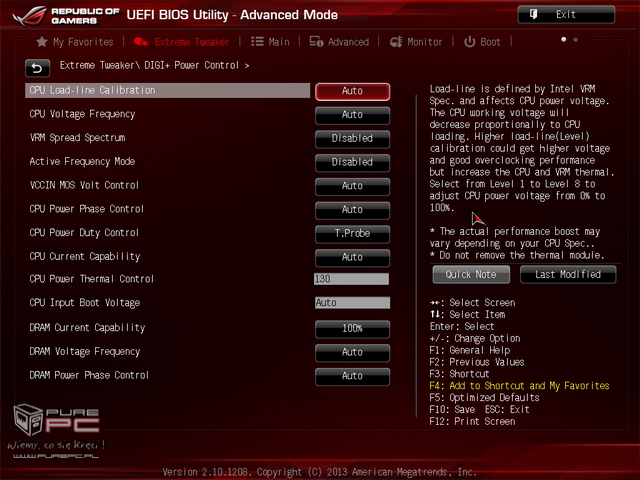Open Quick Note
The height and width of the screenshot is (480, 640).
(471, 275)
